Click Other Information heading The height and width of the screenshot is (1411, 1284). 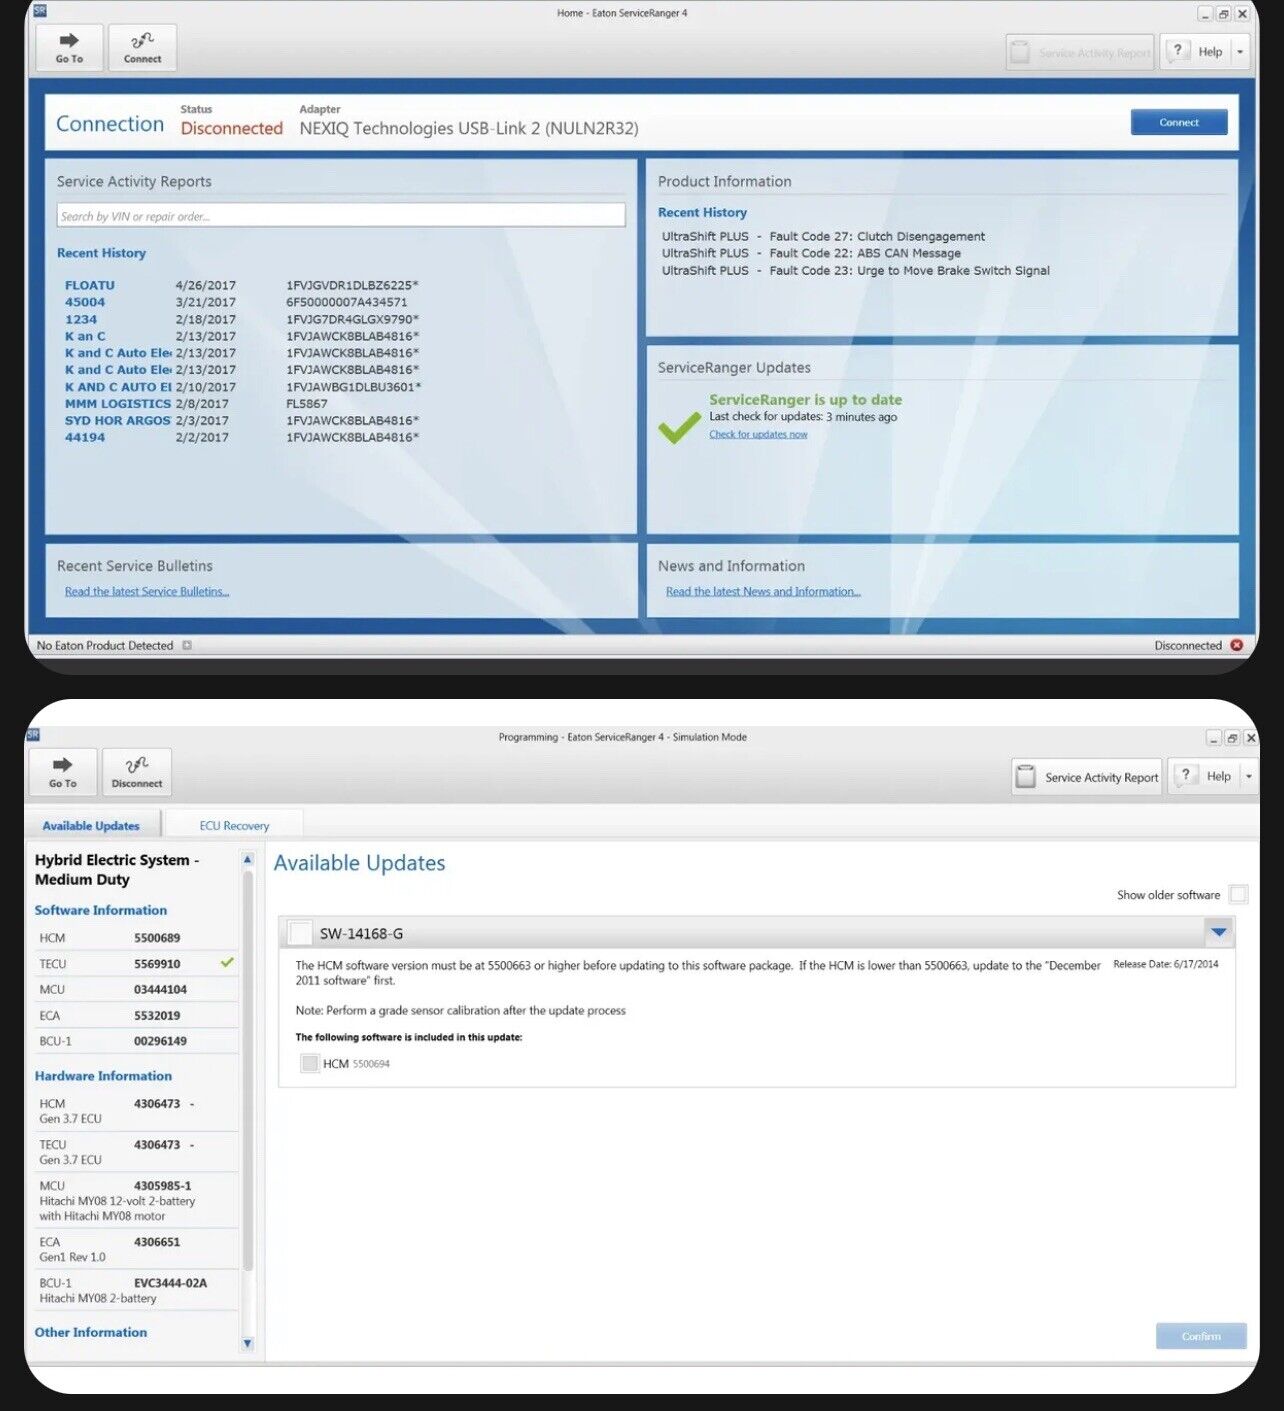[x=91, y=1333]
